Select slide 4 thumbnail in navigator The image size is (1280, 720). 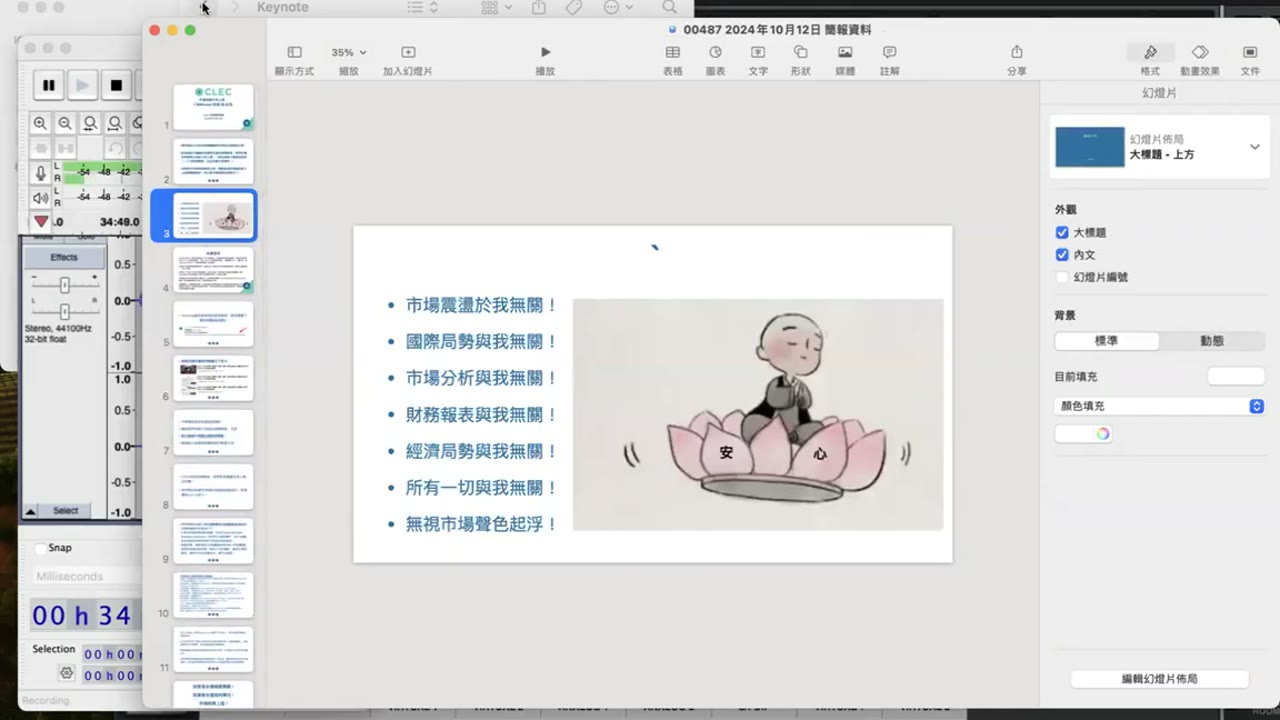point(213,270)
